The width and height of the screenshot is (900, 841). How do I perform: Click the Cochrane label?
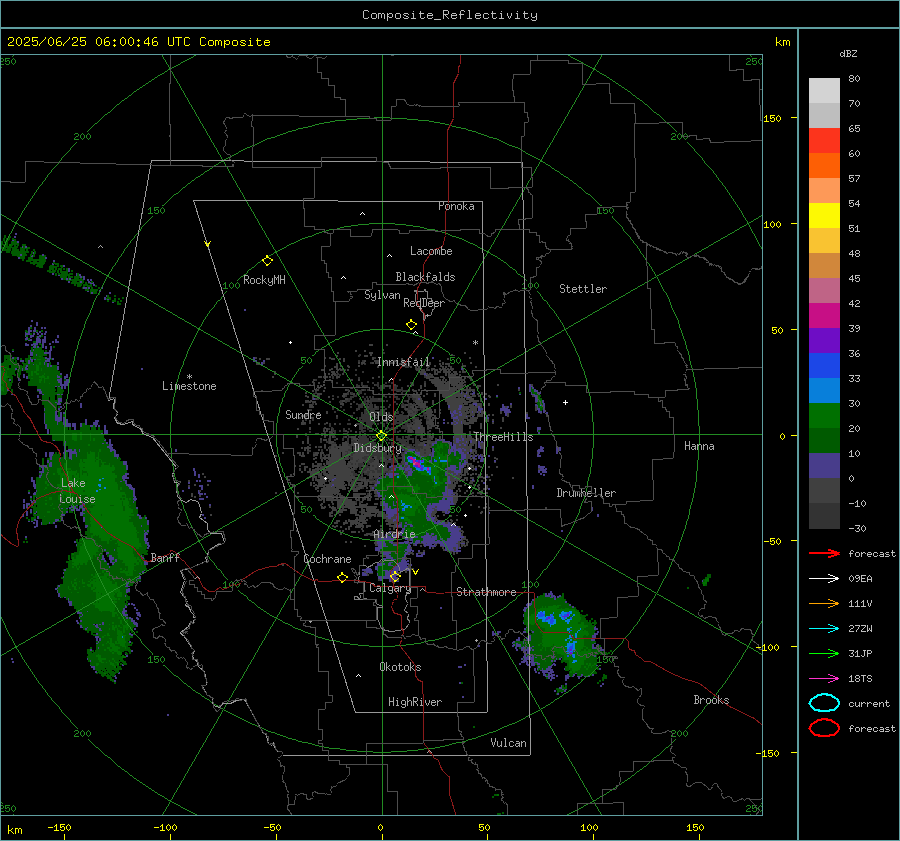[x=327, y=559]
